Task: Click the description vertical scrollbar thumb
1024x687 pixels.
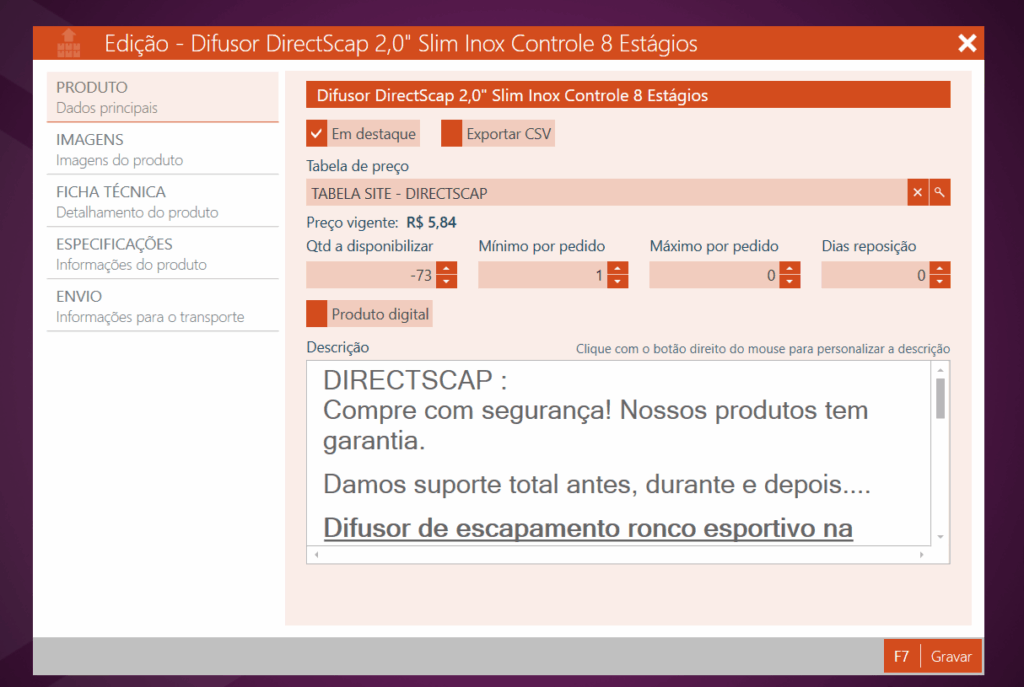Action: point(940,397)
